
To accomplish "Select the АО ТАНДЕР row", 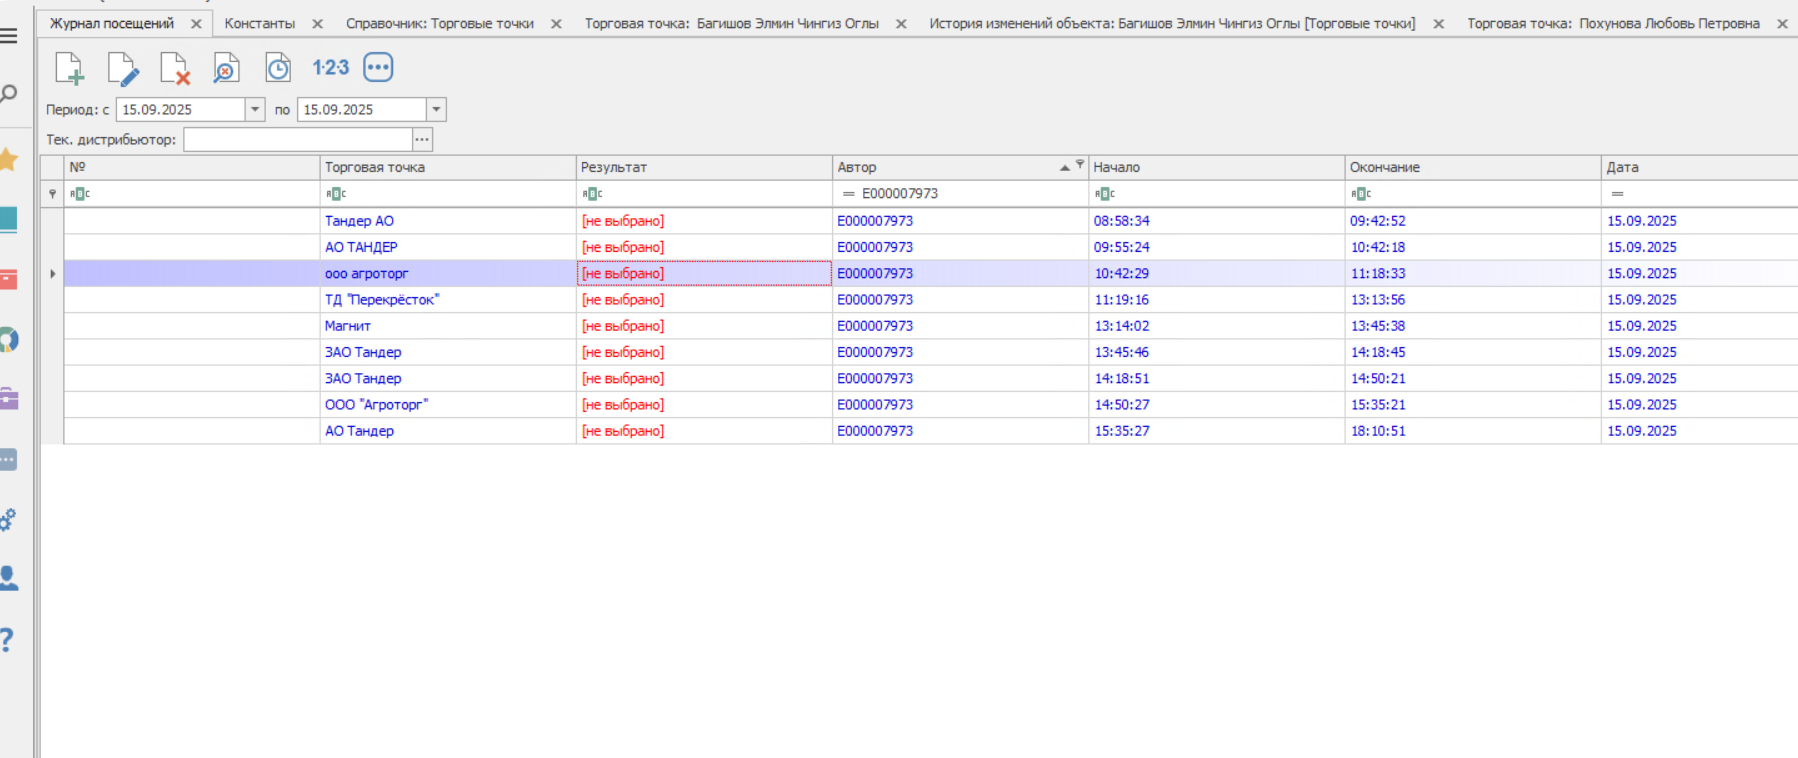I will point(930,247).
